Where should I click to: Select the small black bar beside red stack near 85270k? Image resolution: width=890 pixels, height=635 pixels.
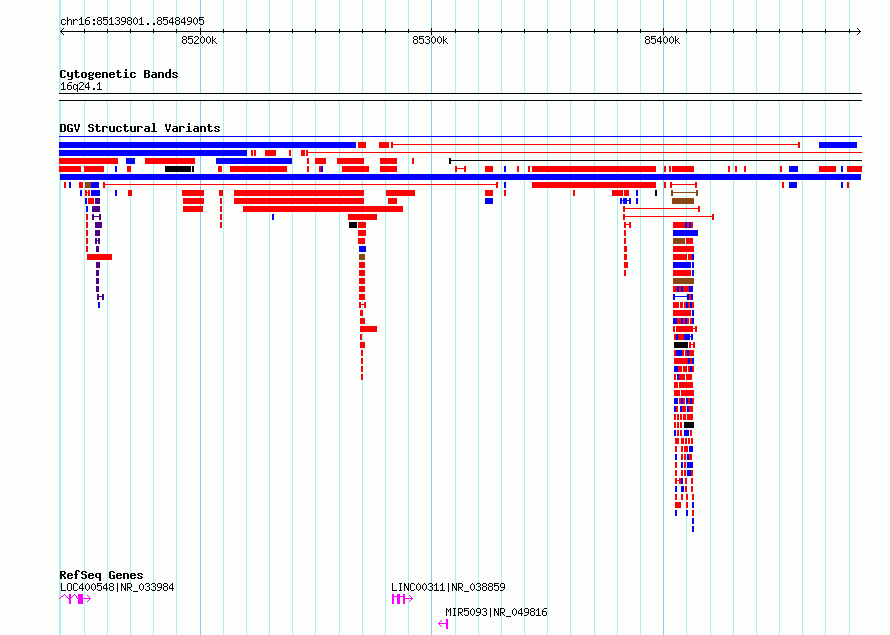click(x=353, y=225)
